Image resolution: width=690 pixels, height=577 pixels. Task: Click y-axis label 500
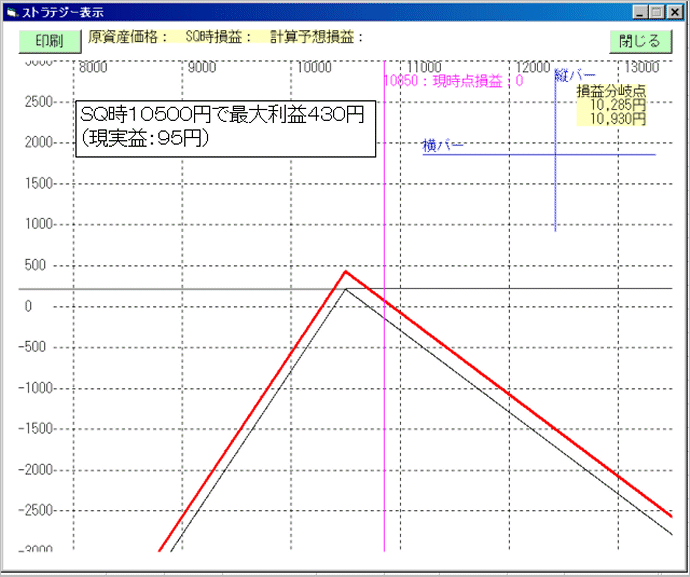[35, 265]
